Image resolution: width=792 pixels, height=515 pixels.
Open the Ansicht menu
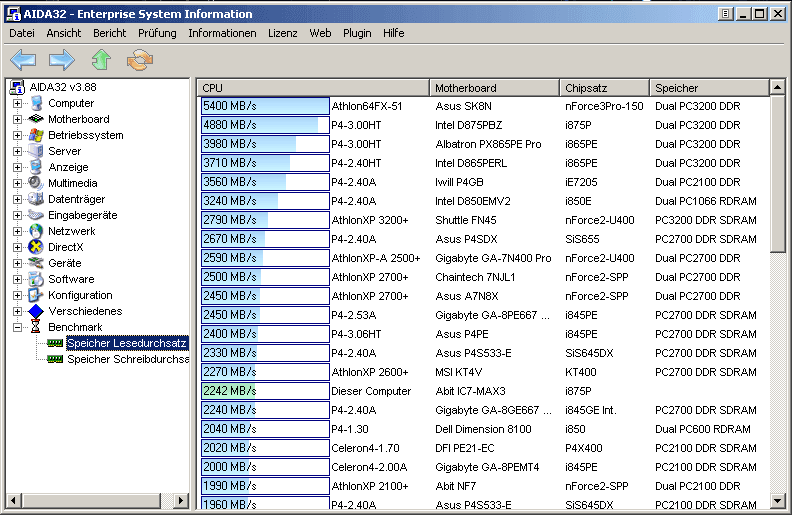64,33
